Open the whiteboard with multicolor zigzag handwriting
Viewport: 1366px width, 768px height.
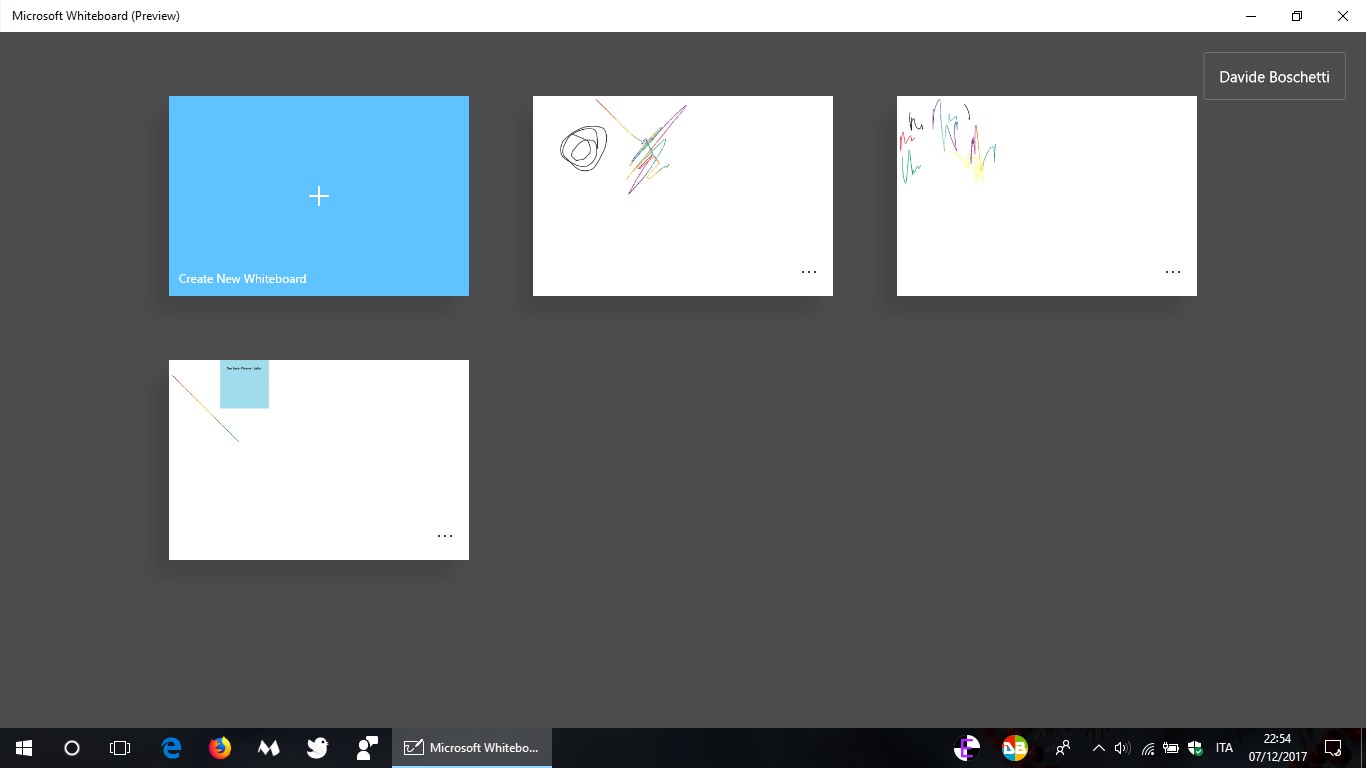(1047, 196)
